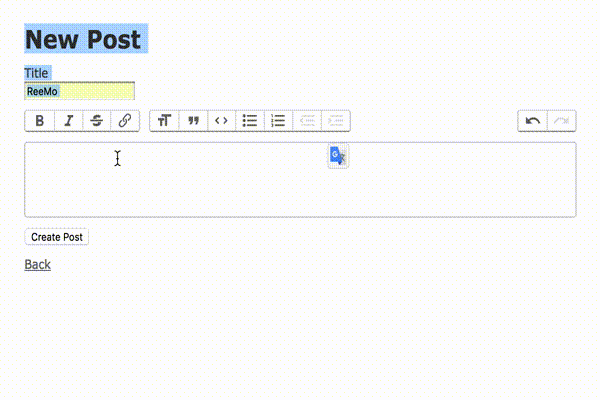Click the insert link icon
This screenshot has height=400, width=600.
(125, 121)
